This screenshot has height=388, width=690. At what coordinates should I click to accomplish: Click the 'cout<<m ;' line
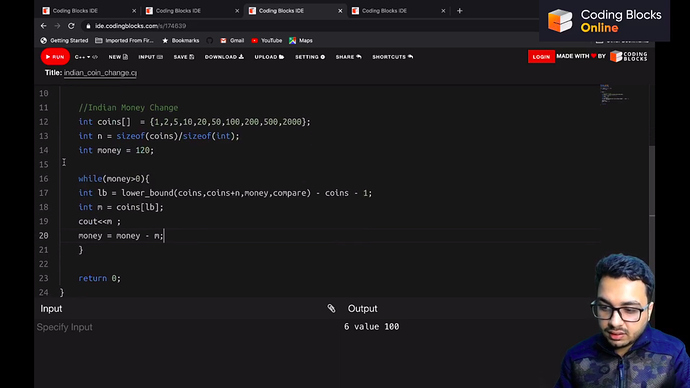99,221
